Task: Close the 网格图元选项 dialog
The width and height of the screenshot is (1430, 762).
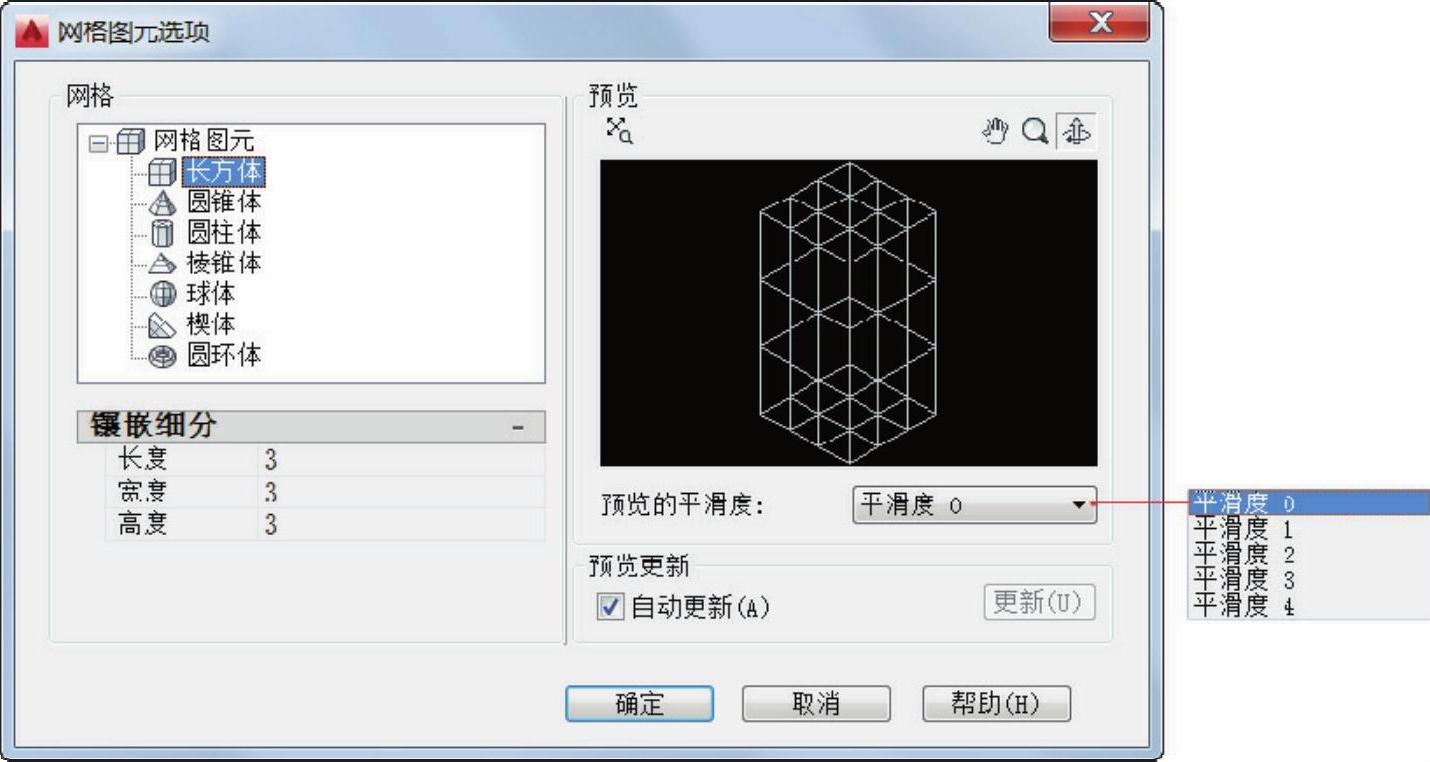Action: coord(1101,23)
